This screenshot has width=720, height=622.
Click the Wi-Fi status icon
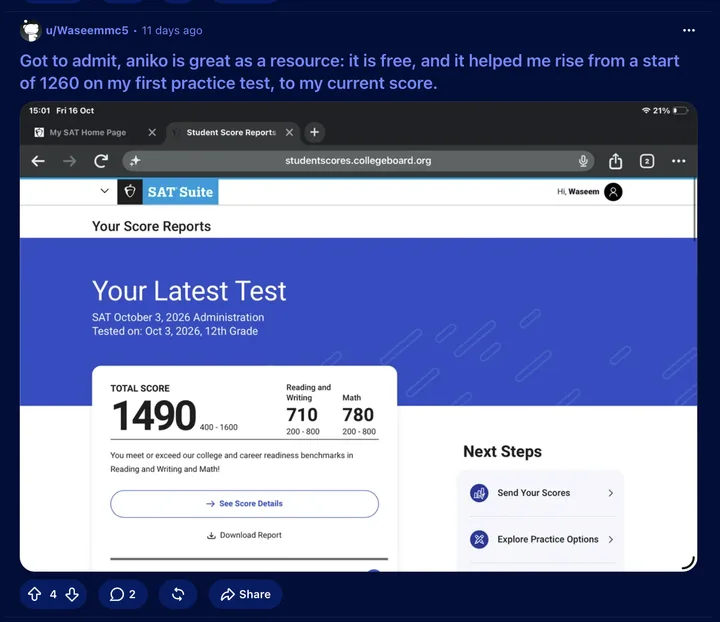tap(646, 111)
